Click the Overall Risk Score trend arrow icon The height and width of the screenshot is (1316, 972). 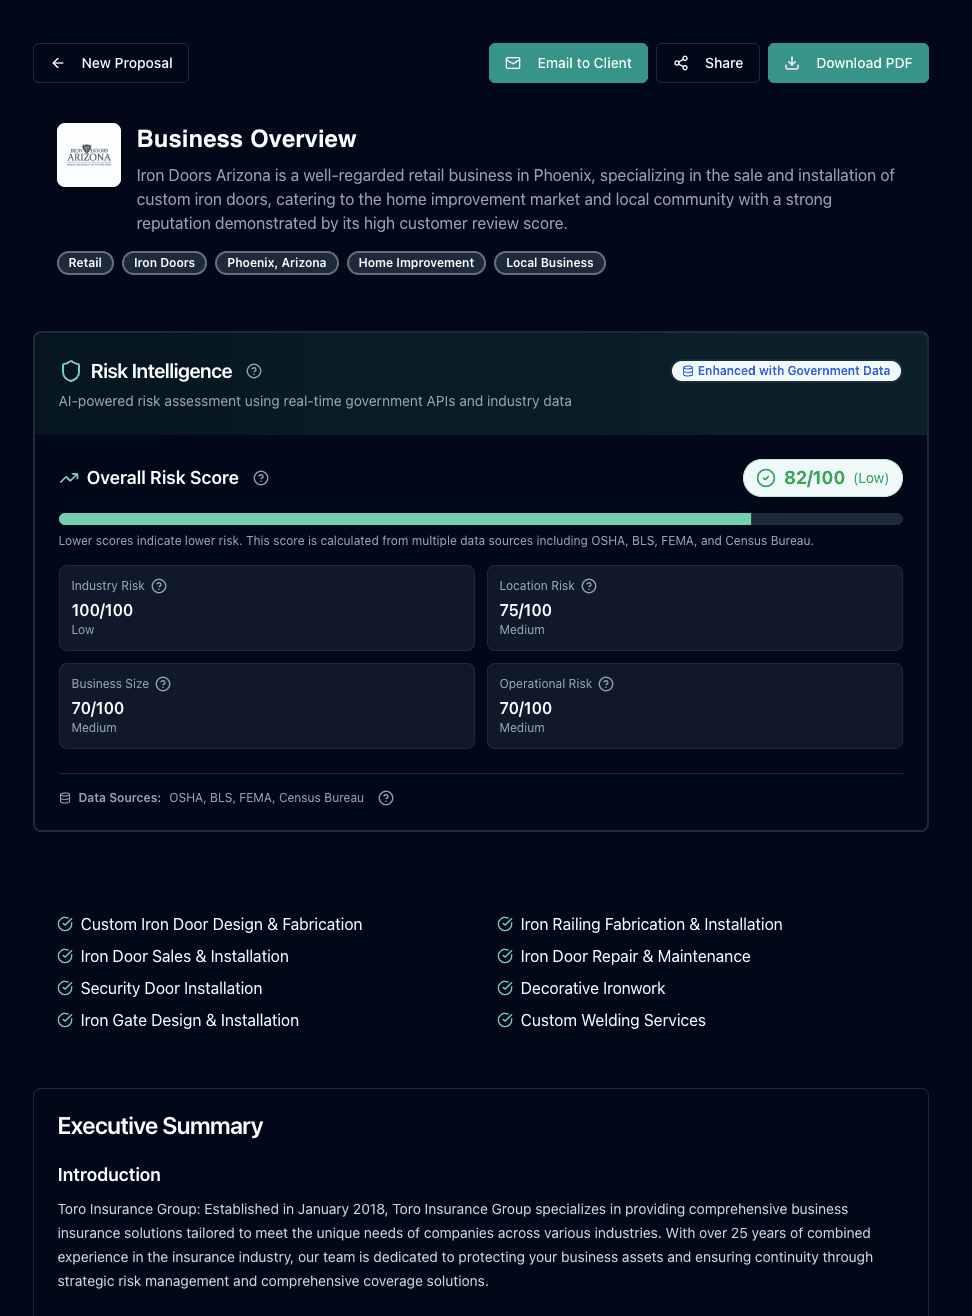pos(69,478)
